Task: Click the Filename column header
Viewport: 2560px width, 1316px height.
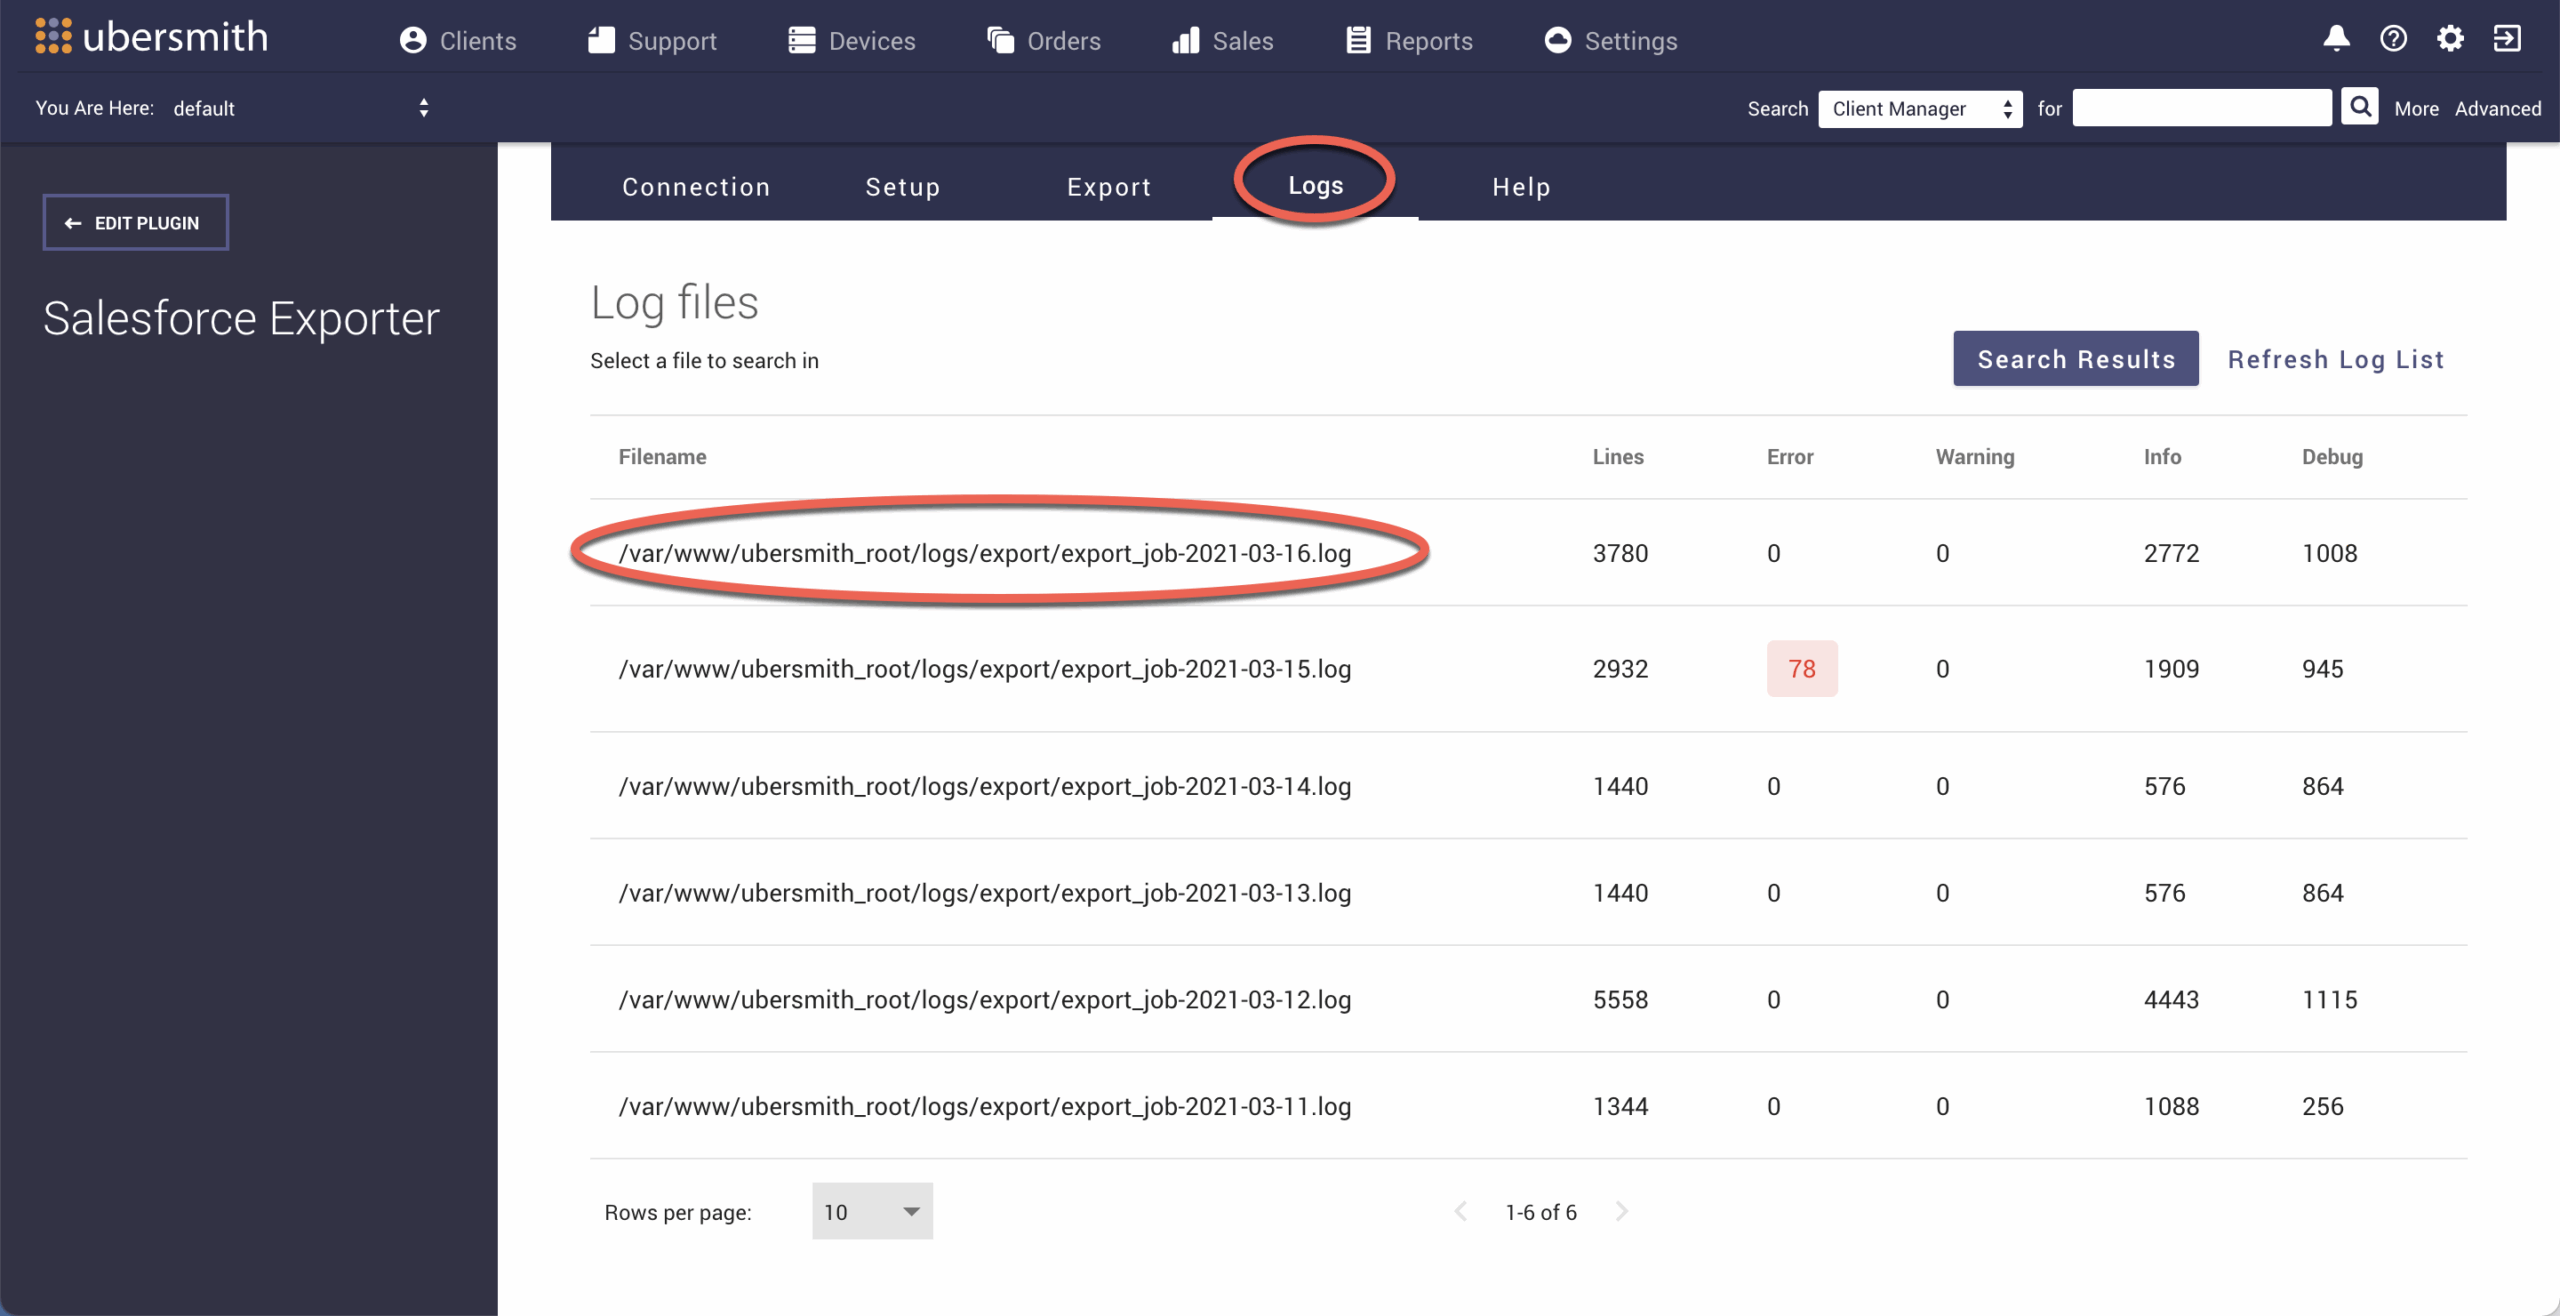Action: pyautogui.click(x=662, y=457)
